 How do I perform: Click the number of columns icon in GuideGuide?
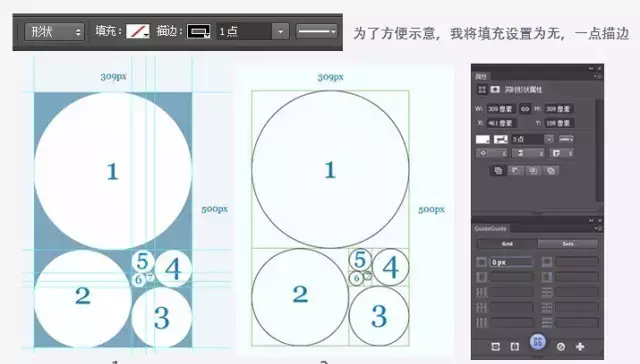point(482,292)
